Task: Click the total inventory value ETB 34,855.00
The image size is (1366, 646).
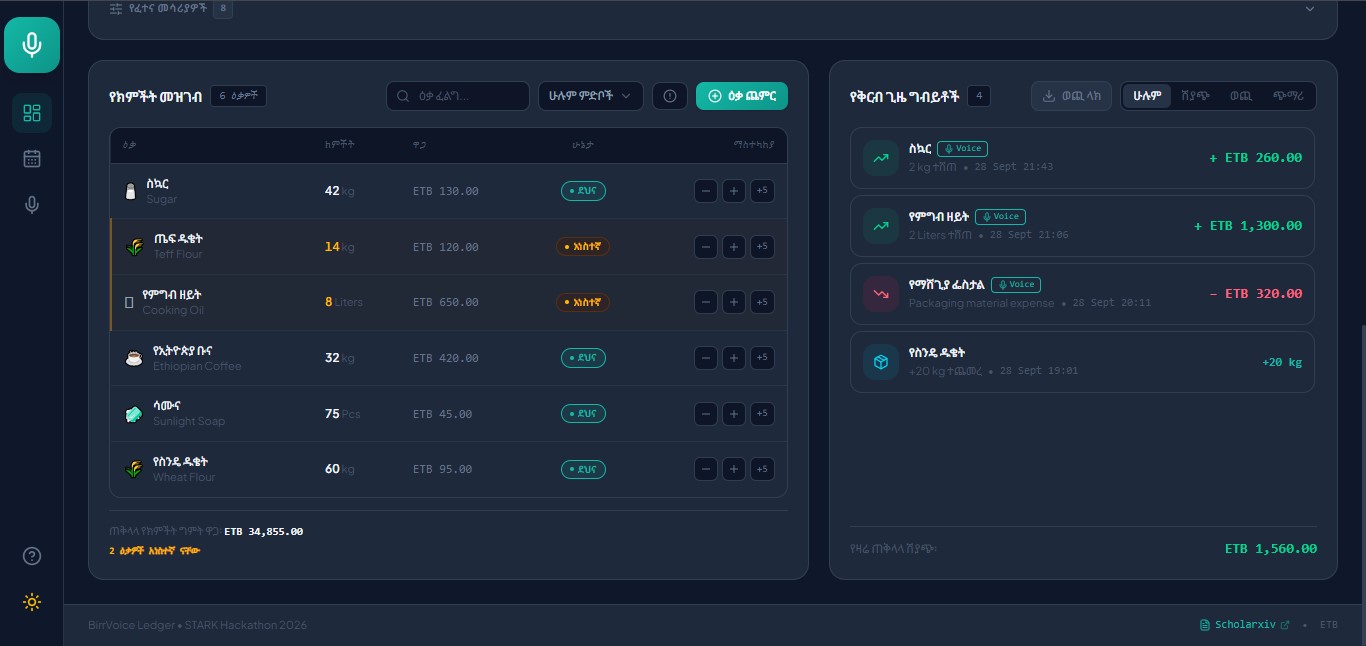Action: click(264, 532)
